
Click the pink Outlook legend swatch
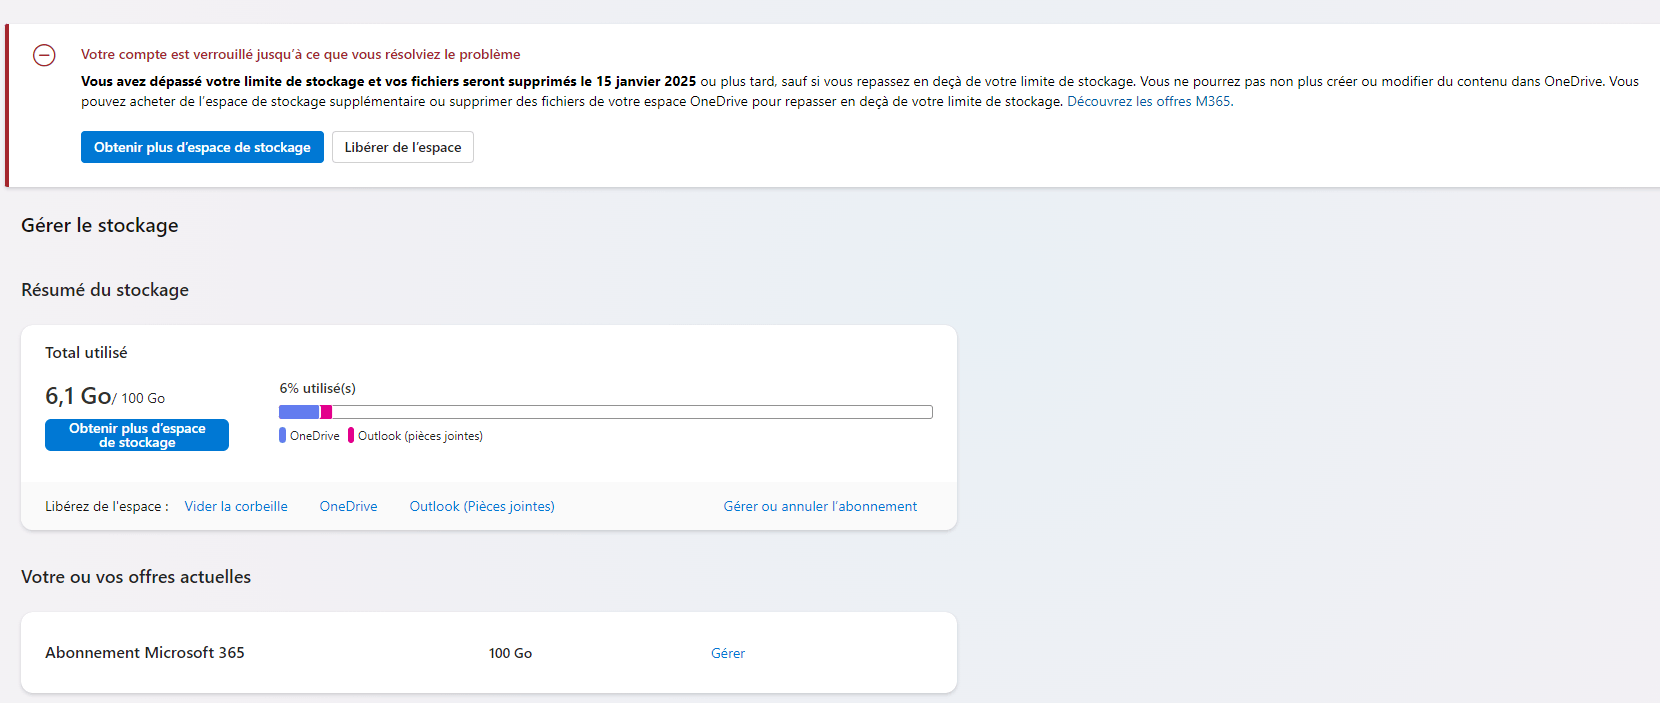point(351,435)
